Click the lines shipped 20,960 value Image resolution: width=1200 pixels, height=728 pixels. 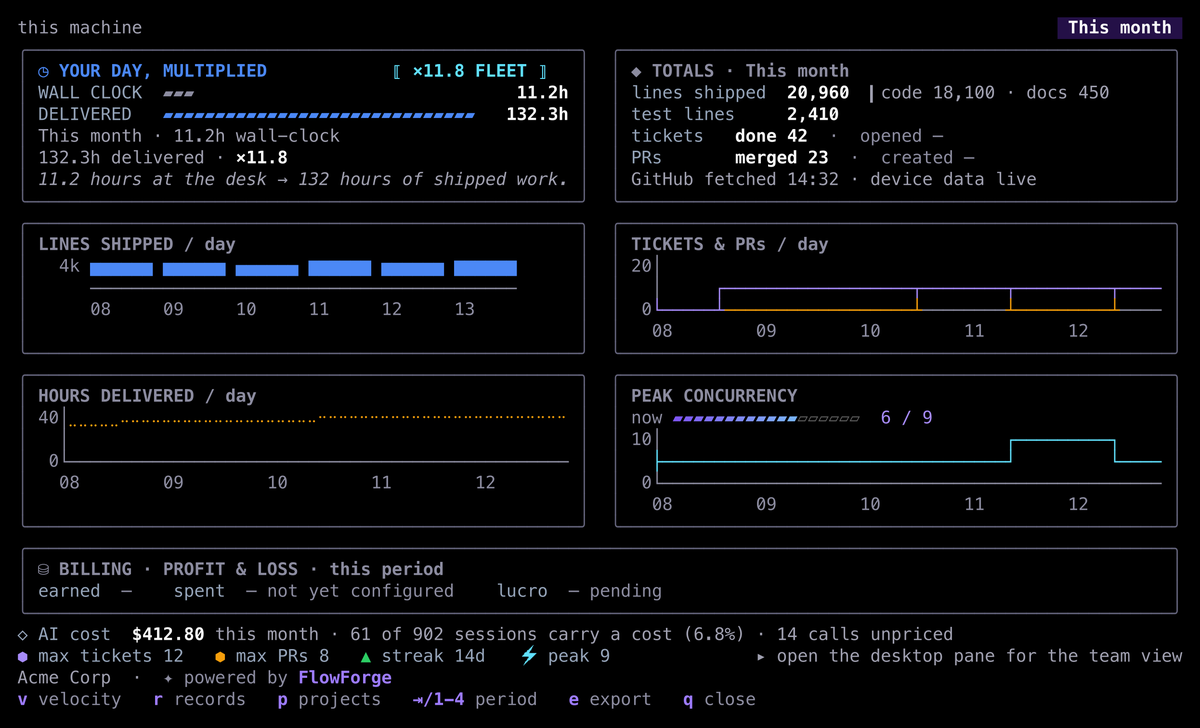818,92
